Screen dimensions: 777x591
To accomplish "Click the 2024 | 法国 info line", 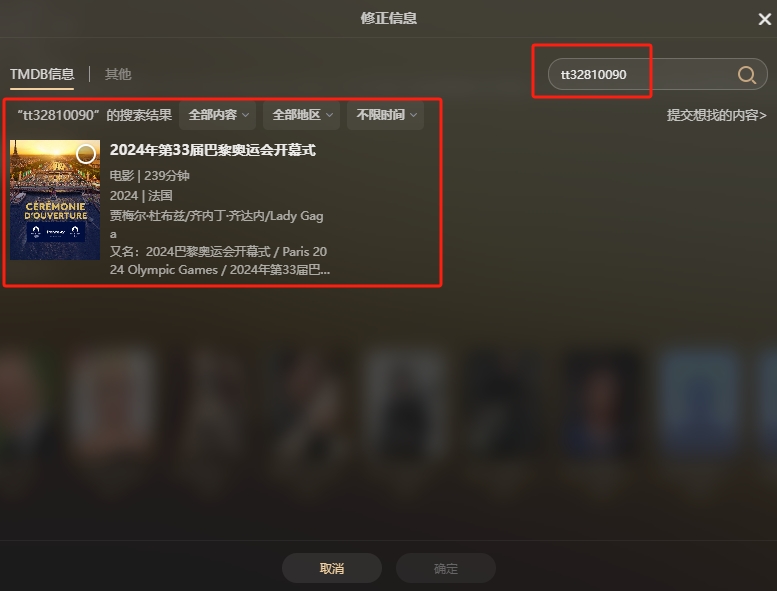I will (x=141, y=196).
